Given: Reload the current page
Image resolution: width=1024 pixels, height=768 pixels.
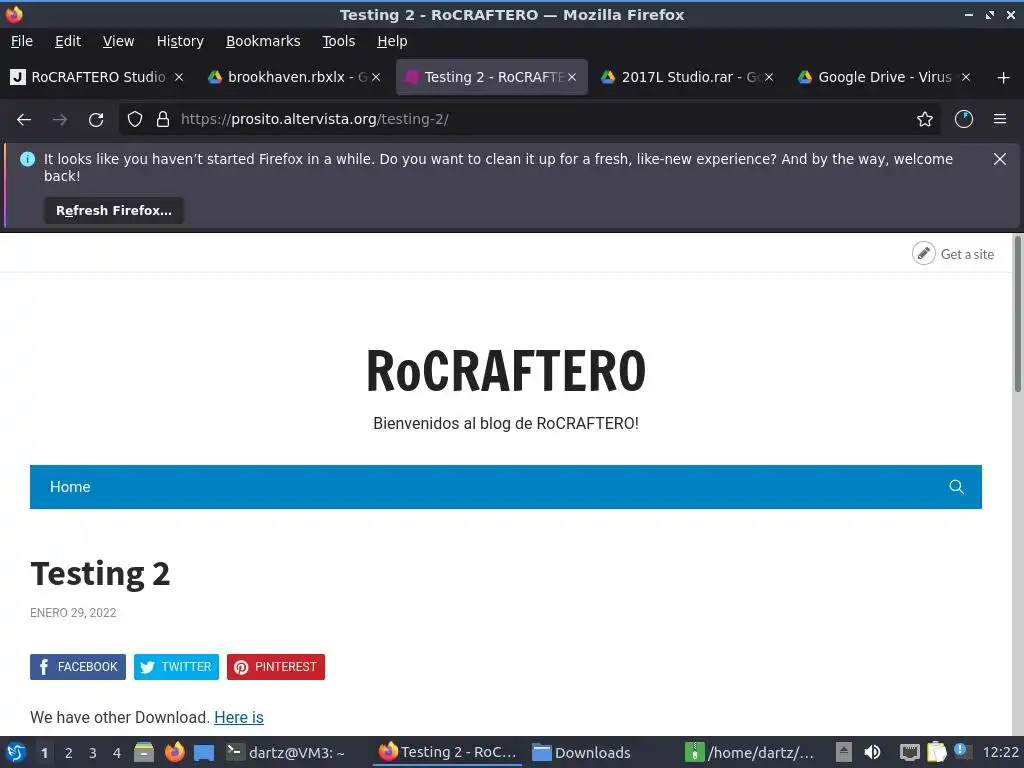Looking at the screenshot, I should pyautogui.click(x=96, y=120).
